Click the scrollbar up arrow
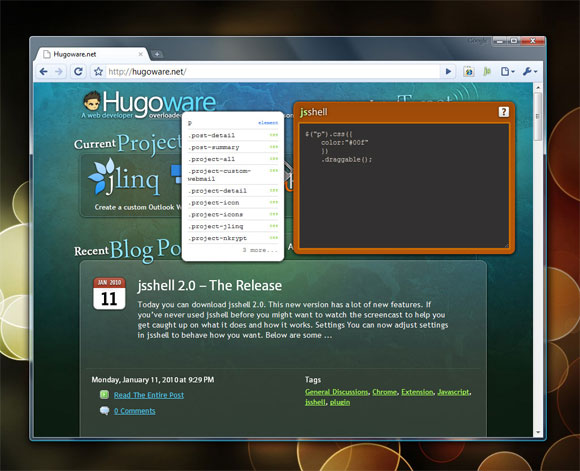Image resolution: width=580 pixels, height=471 pixels. coord(538,88)
